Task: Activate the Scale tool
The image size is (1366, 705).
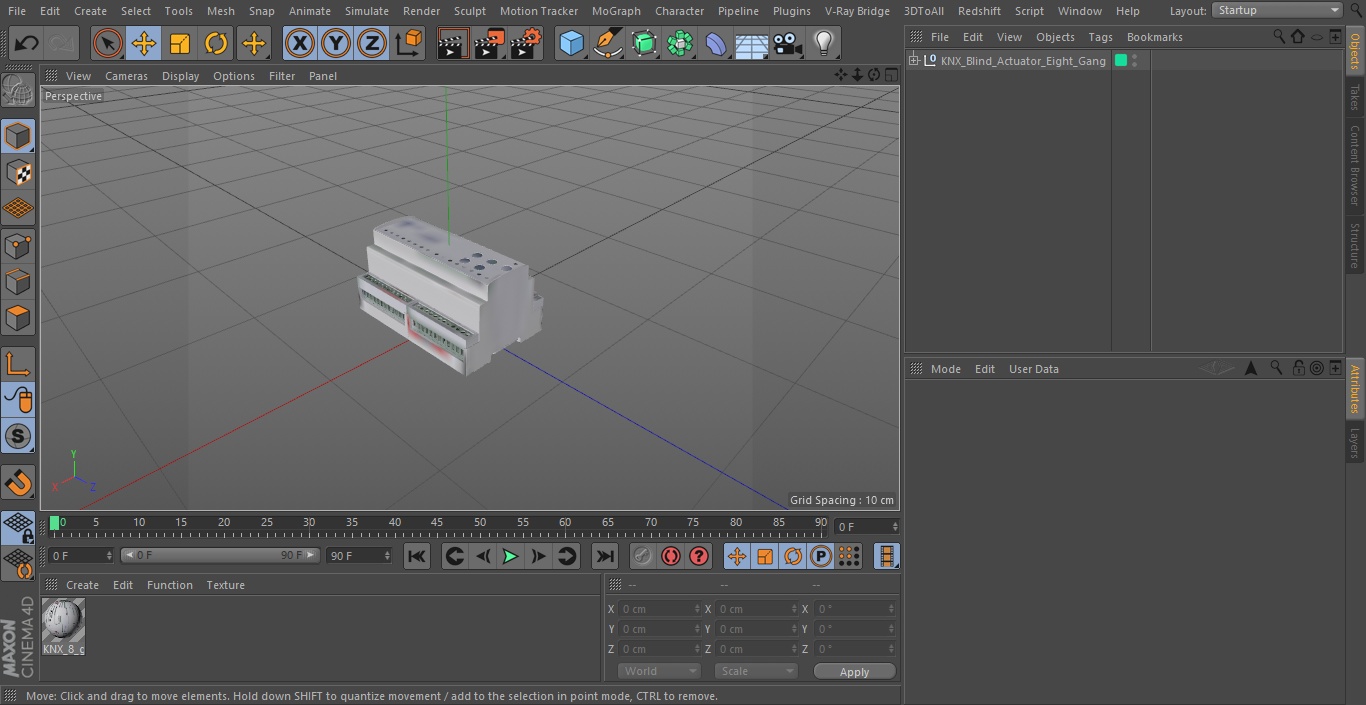Action: pyautogui.click(x=180, y=43)
